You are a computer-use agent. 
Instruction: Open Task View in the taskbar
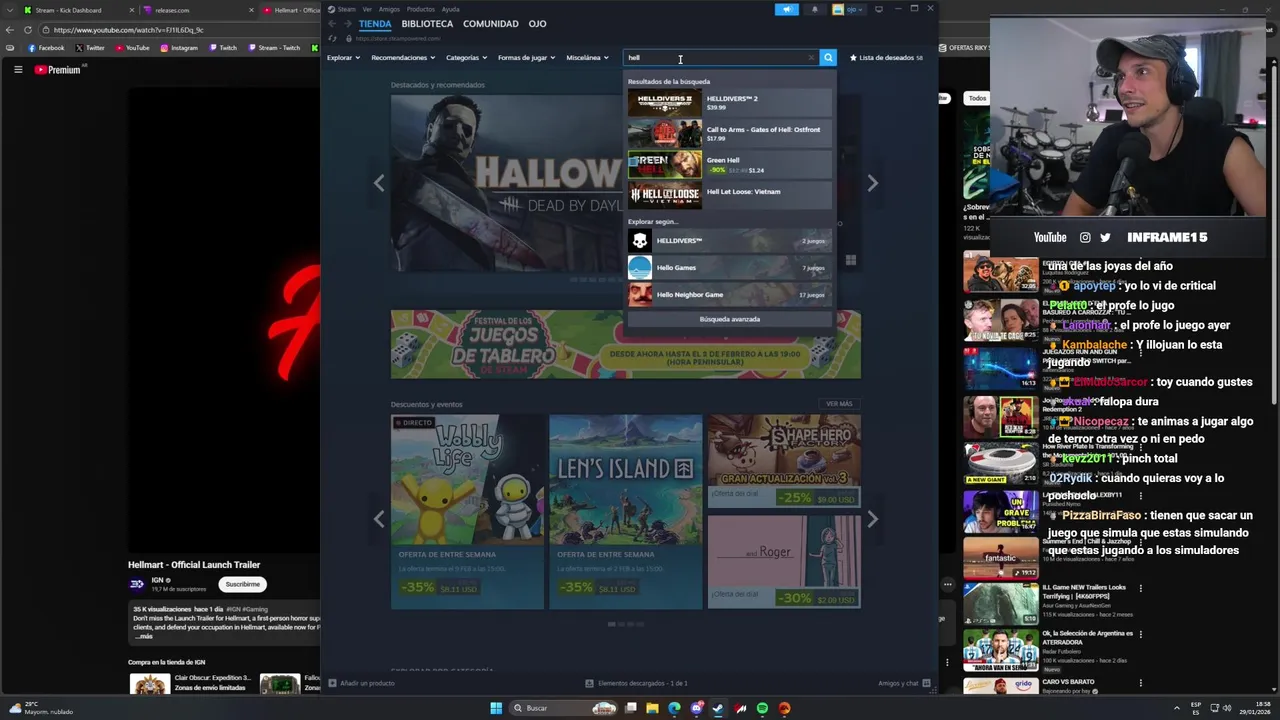630,708
